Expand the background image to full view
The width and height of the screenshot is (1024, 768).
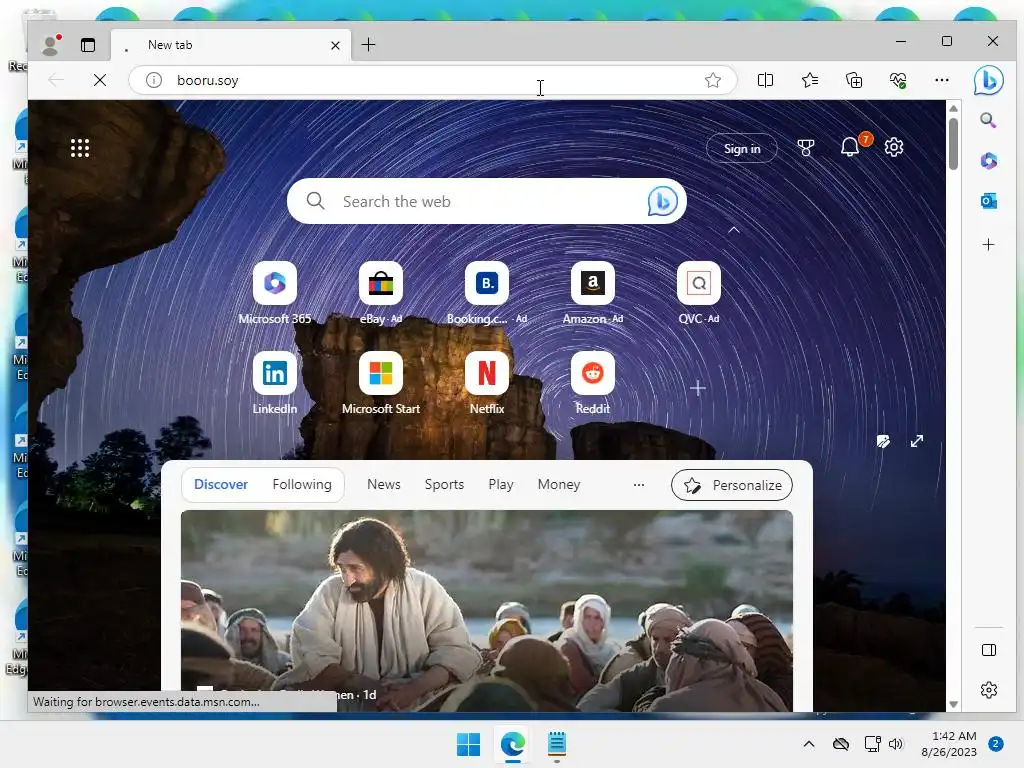pos(917,441)
